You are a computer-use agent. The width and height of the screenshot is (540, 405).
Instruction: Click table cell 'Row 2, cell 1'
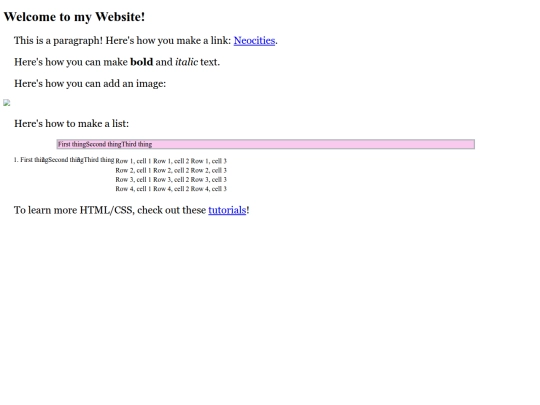[133, 170]
